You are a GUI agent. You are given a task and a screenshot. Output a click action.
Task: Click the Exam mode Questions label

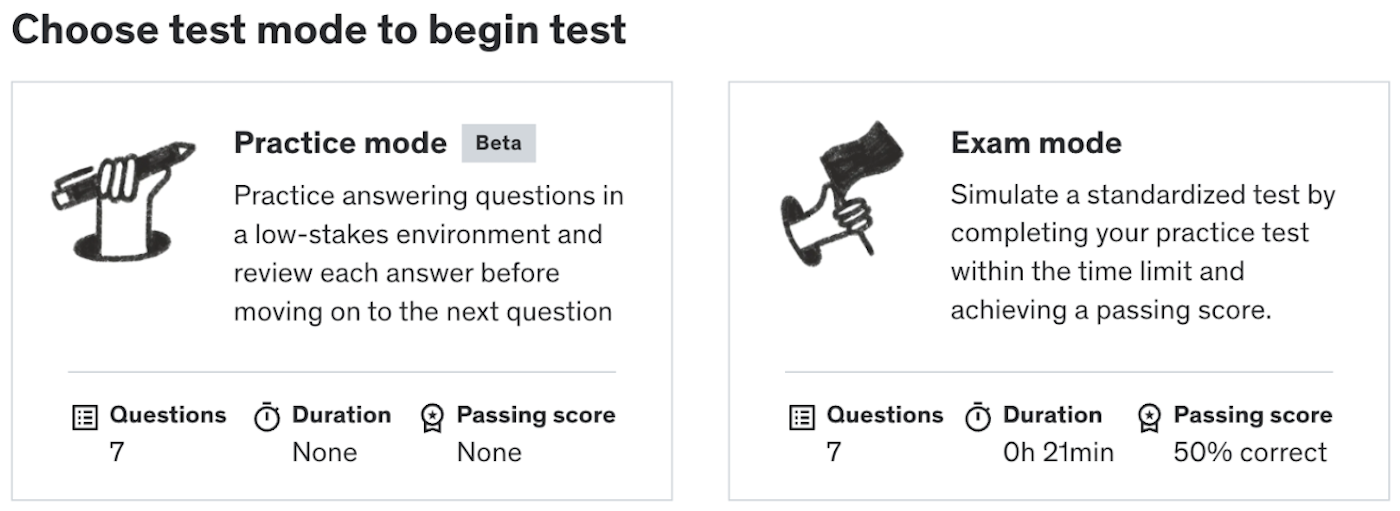tap(884, 415)
